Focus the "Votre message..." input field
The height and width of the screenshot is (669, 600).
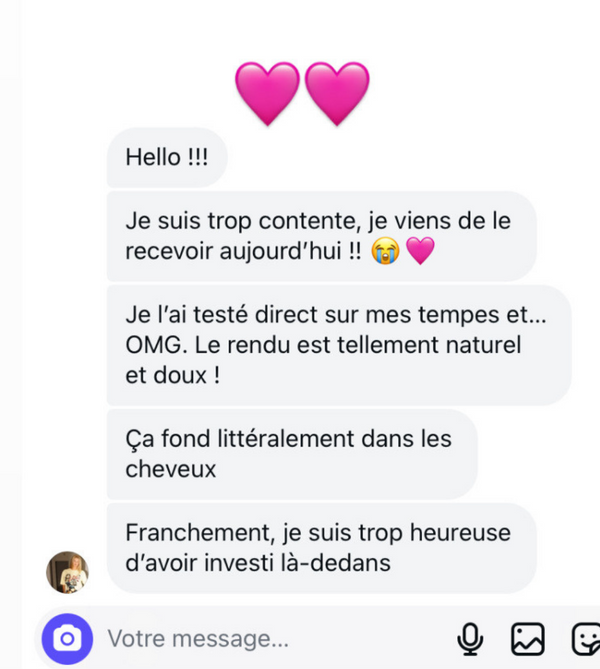tap(270, 638)
